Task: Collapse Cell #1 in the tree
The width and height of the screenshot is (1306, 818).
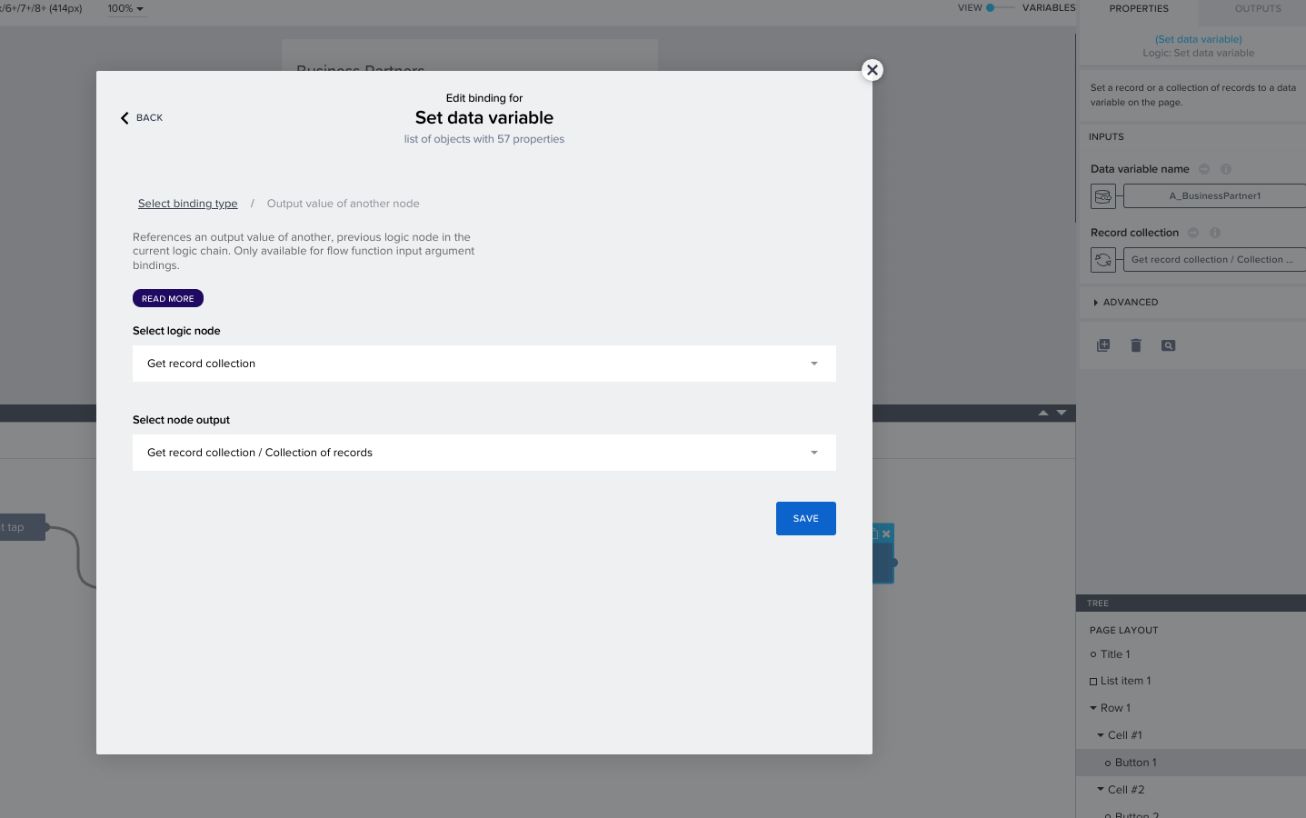Action: point(1101,735)
